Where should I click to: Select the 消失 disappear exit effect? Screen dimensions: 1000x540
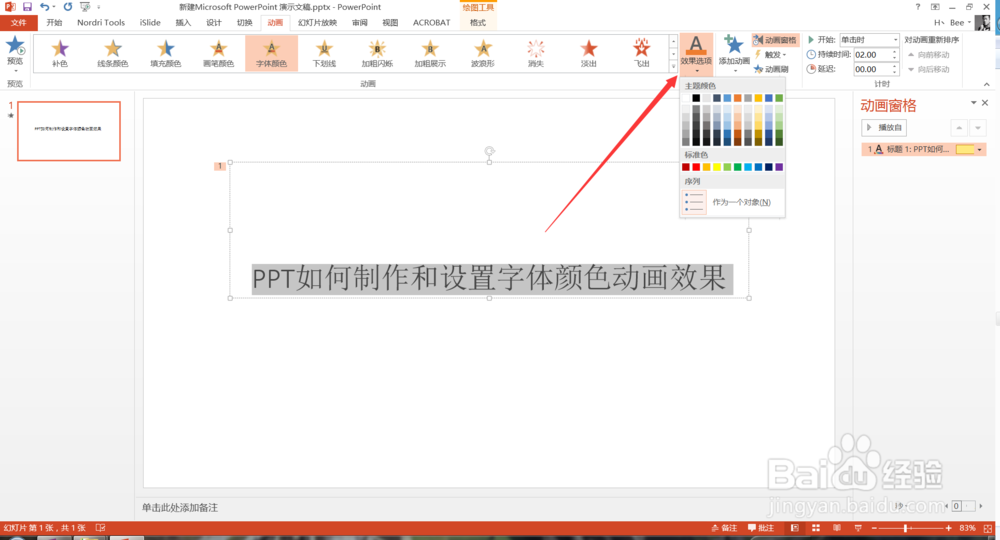[536, 52]
